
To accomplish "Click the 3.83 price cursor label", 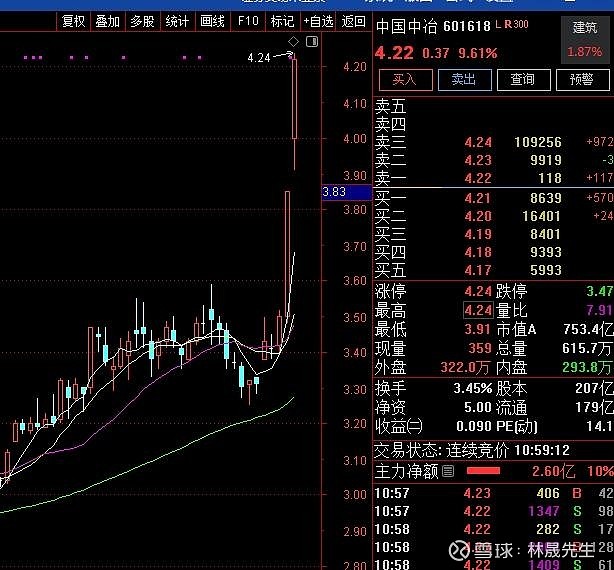I will tap(347, 192).
